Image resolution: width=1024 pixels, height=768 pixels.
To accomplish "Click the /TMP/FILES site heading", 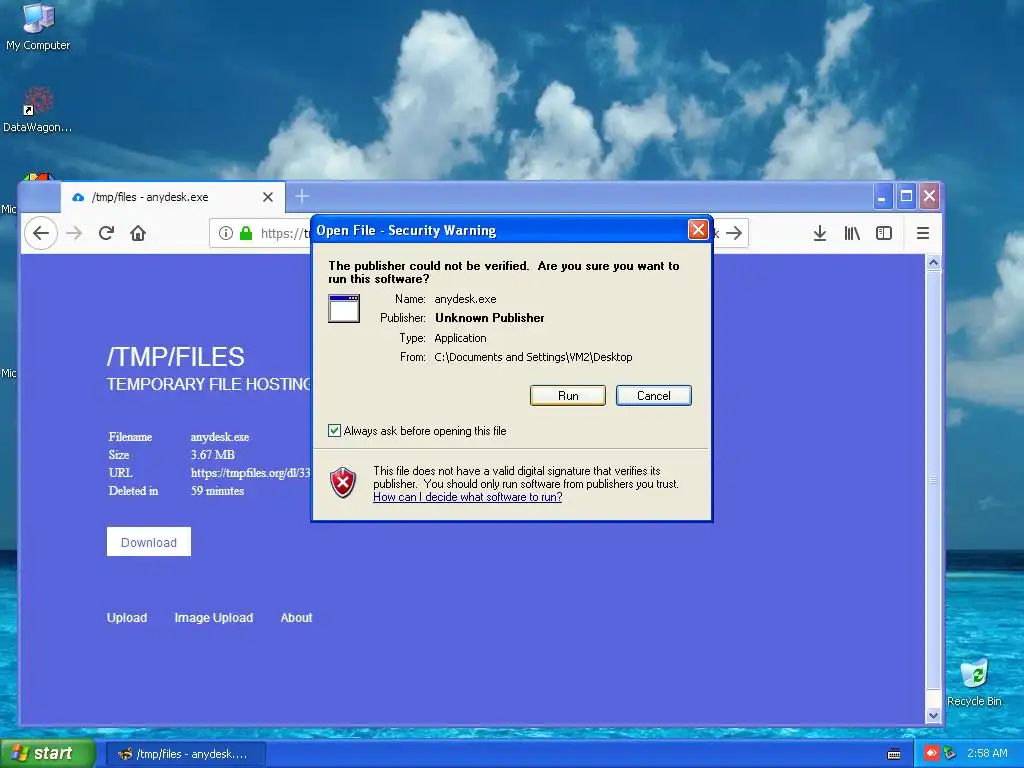I will [x=176, y=357].
